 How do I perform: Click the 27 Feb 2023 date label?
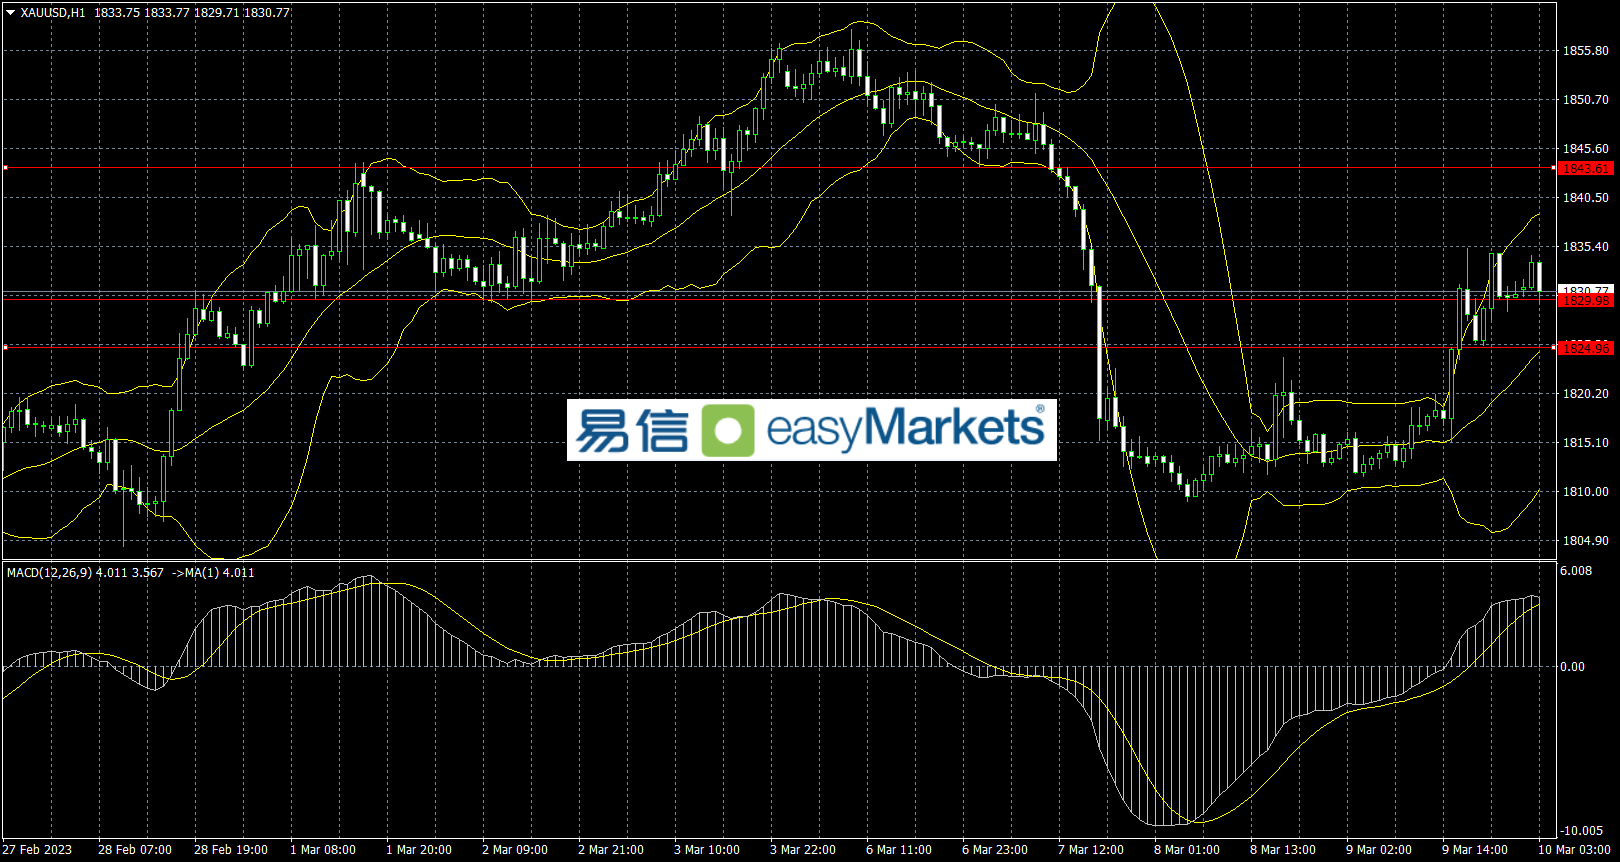[37, 849]
